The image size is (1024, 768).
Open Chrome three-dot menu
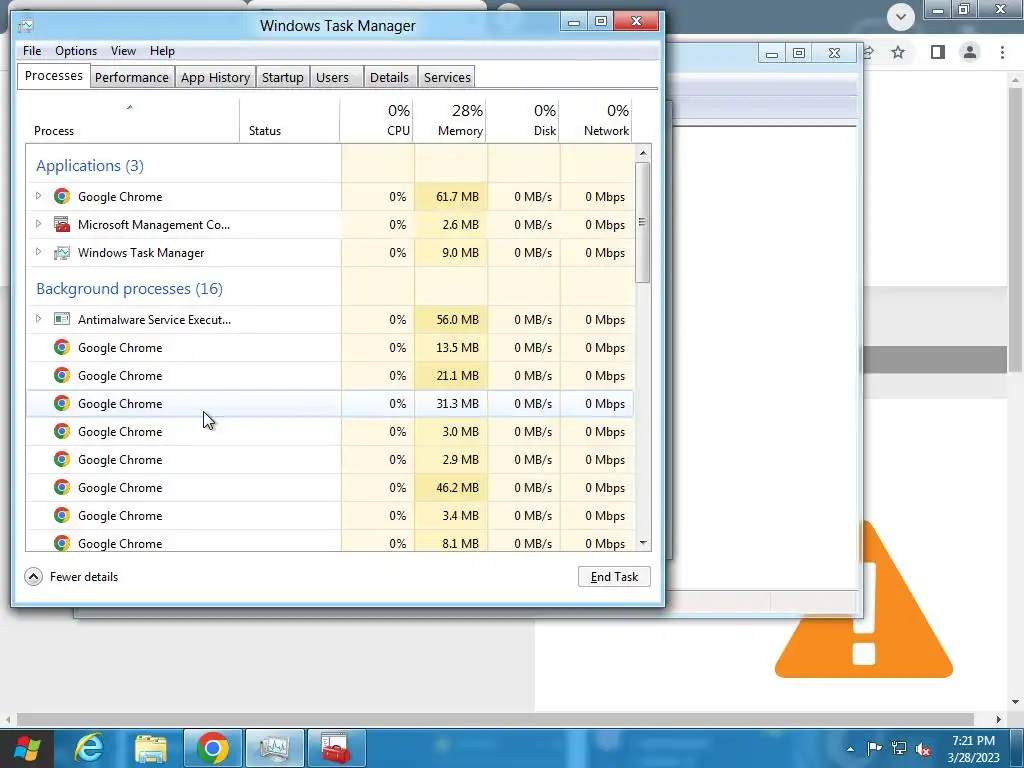1002,52
